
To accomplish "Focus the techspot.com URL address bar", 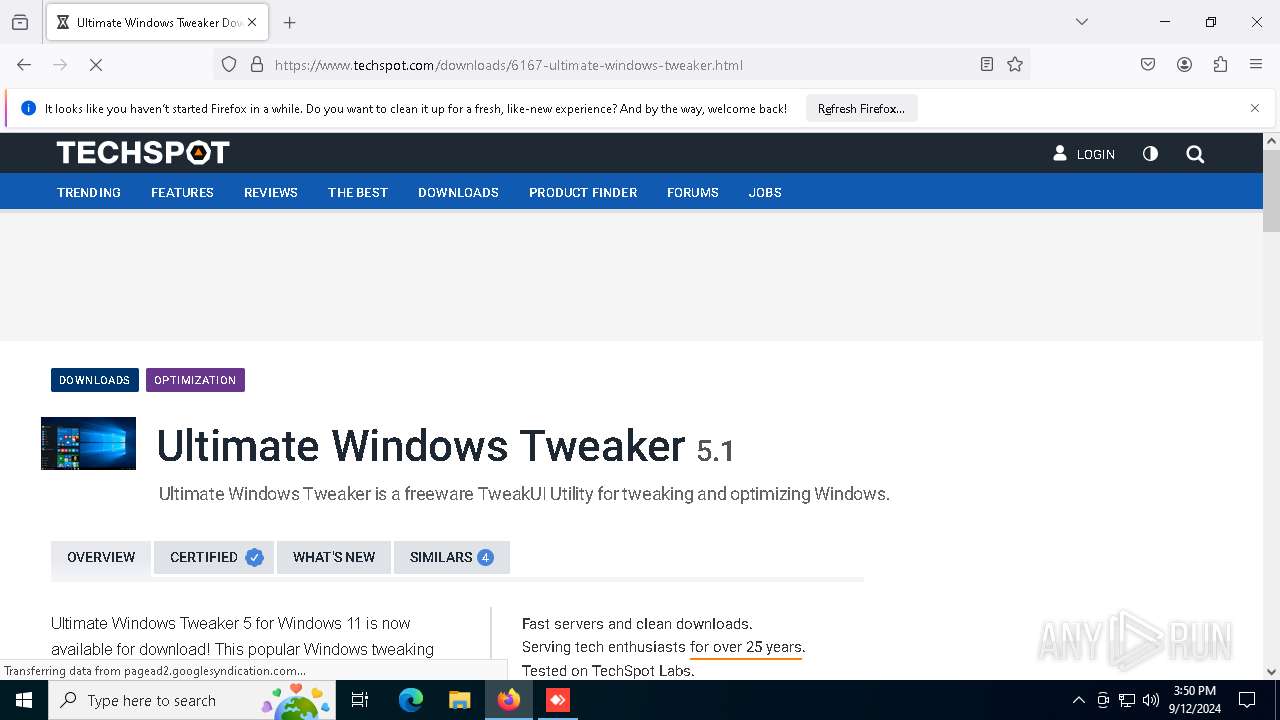I will [x=620, y=65].
